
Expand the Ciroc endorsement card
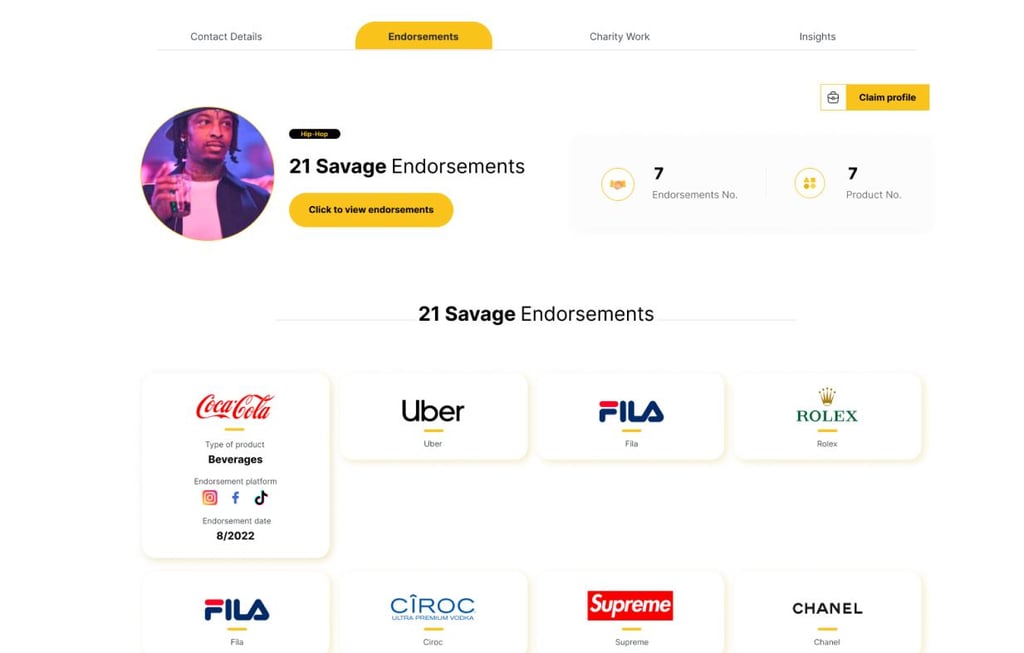tap(433, 613)
